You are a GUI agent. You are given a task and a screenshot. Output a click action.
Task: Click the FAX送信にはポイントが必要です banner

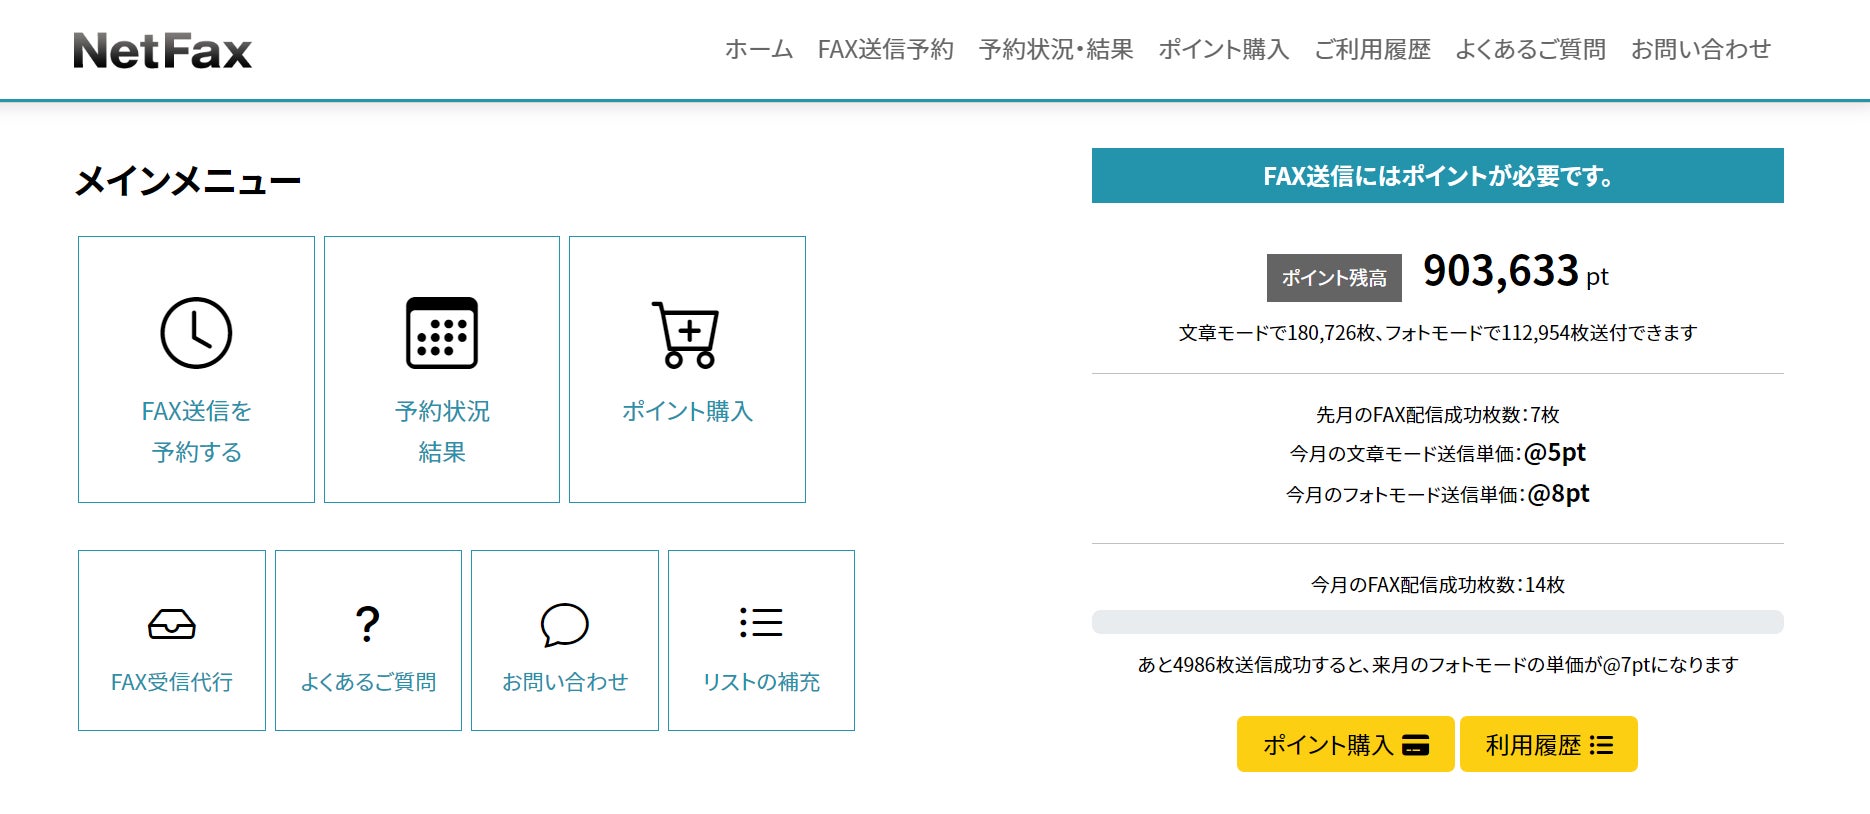coord(1437,176)
